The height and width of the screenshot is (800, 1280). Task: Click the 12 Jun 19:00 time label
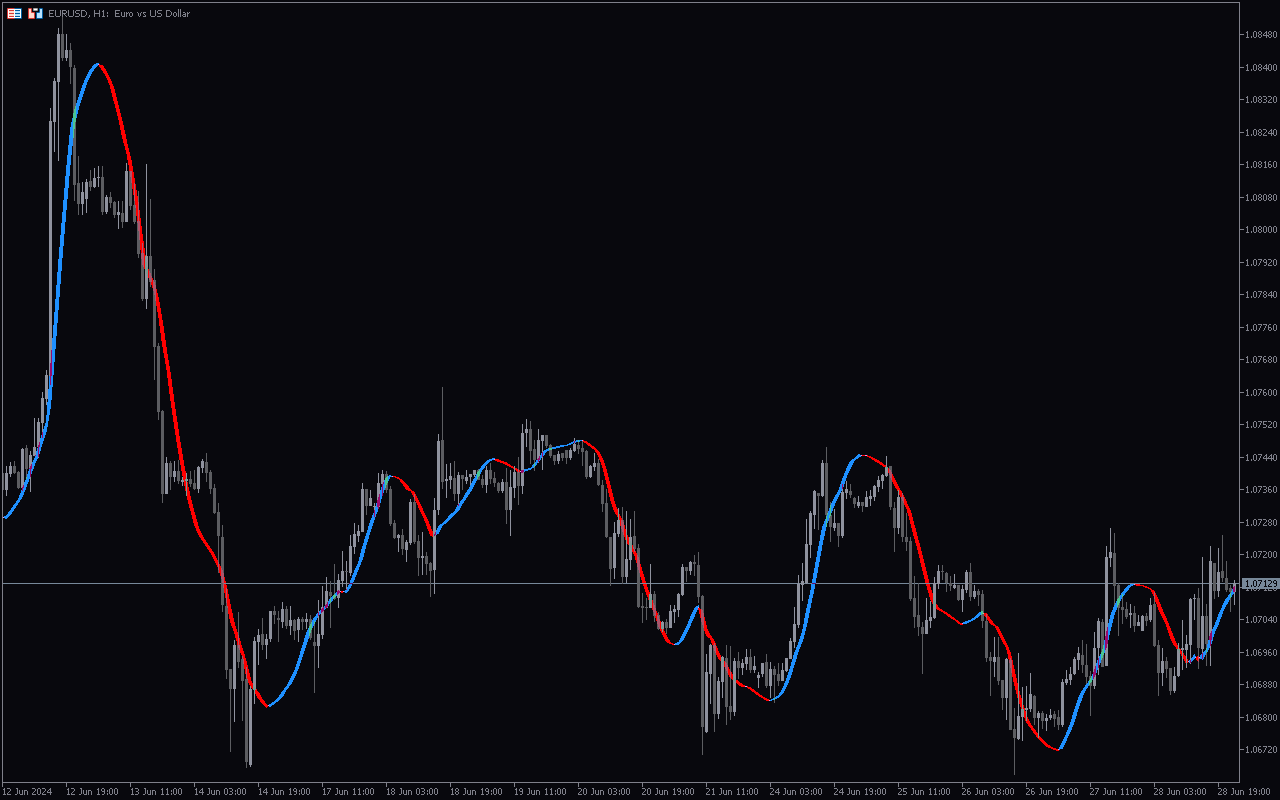(92, 791)
